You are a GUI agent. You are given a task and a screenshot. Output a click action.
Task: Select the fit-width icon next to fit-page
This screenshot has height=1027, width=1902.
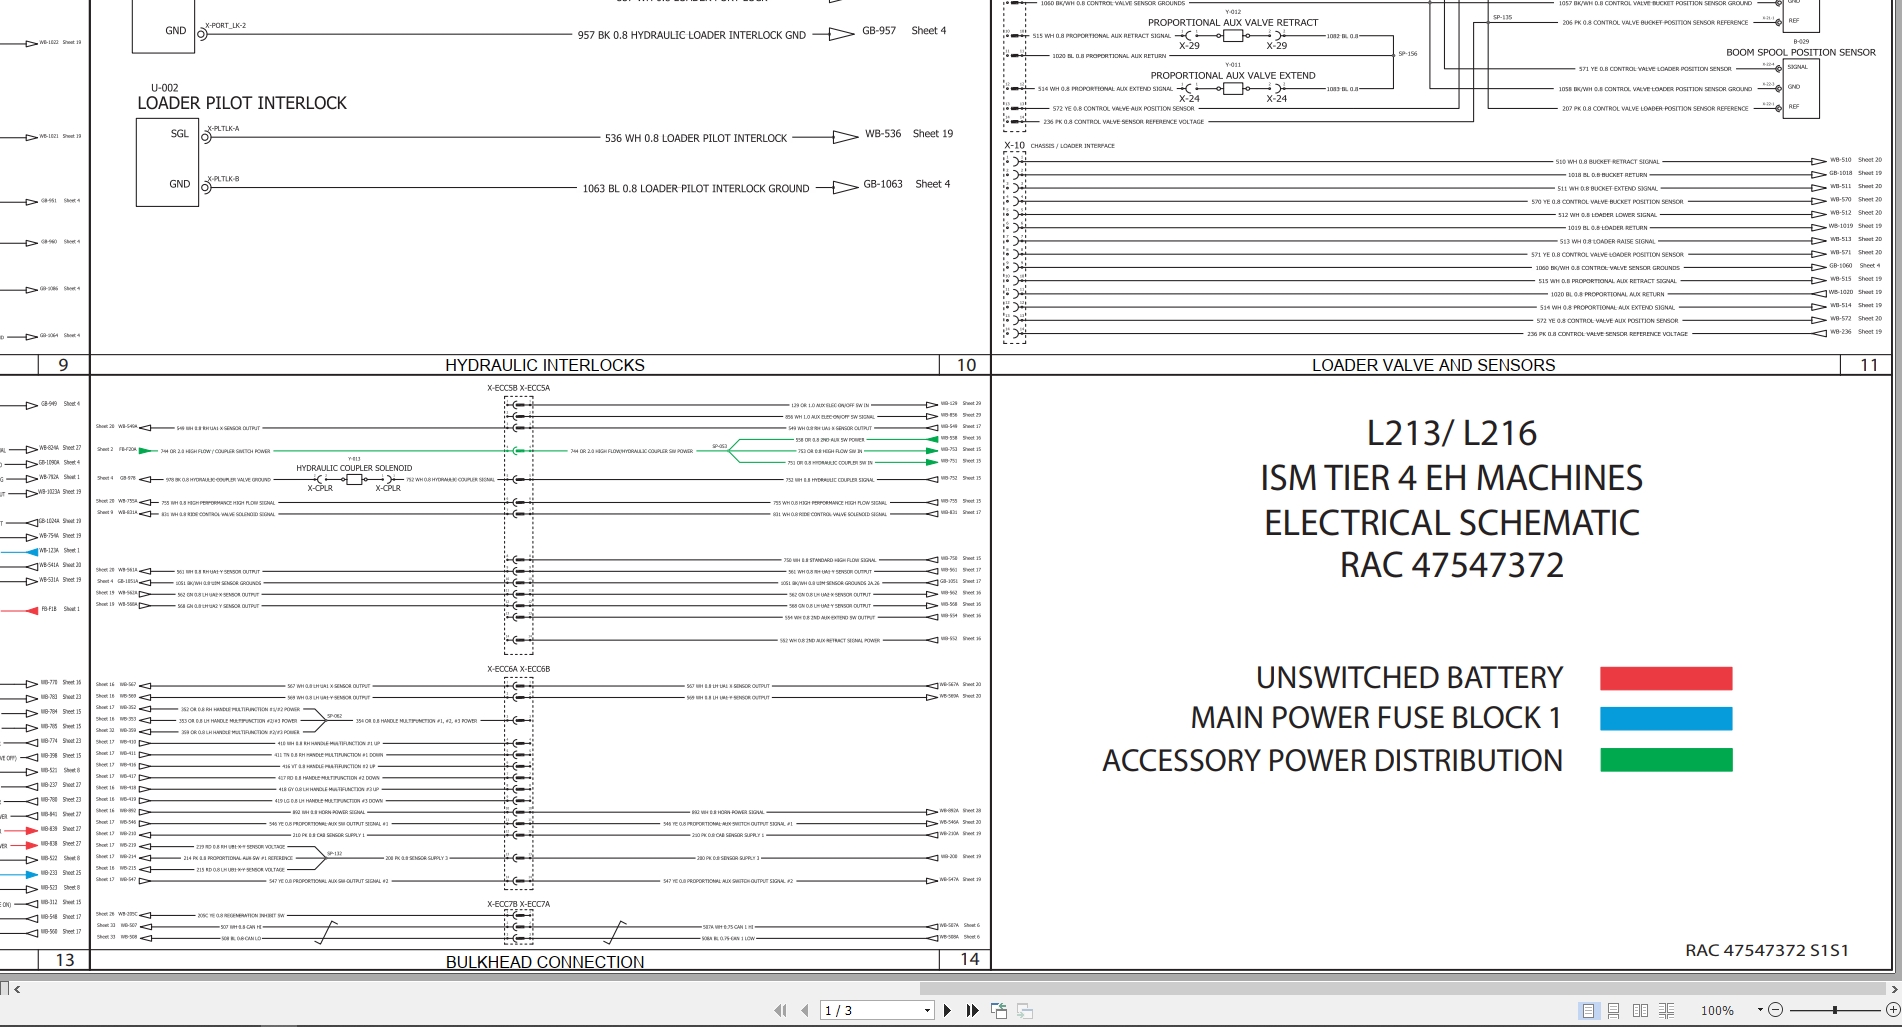coord(1024,1010)
